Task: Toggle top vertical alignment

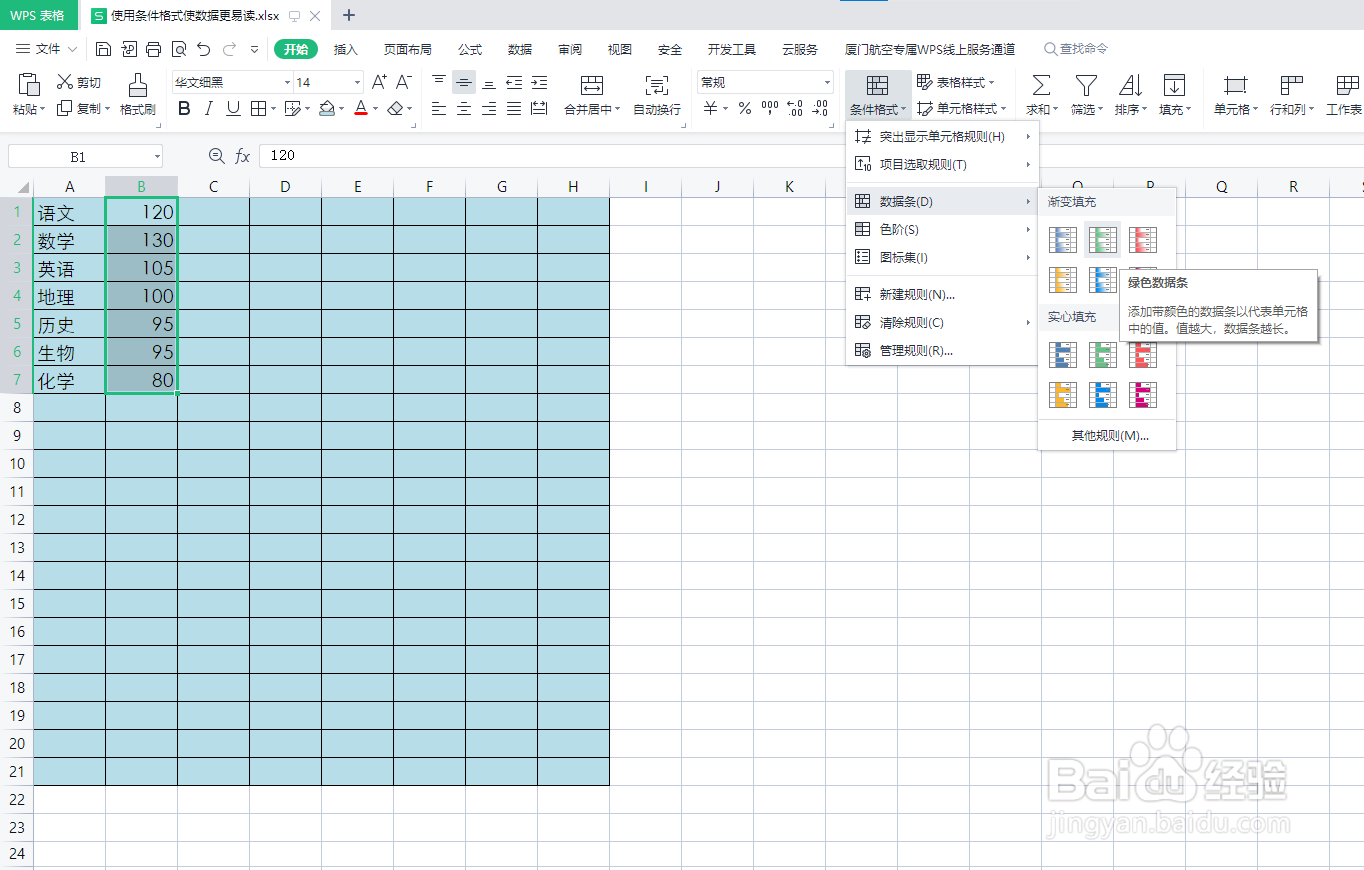Action: click(439, 83)
